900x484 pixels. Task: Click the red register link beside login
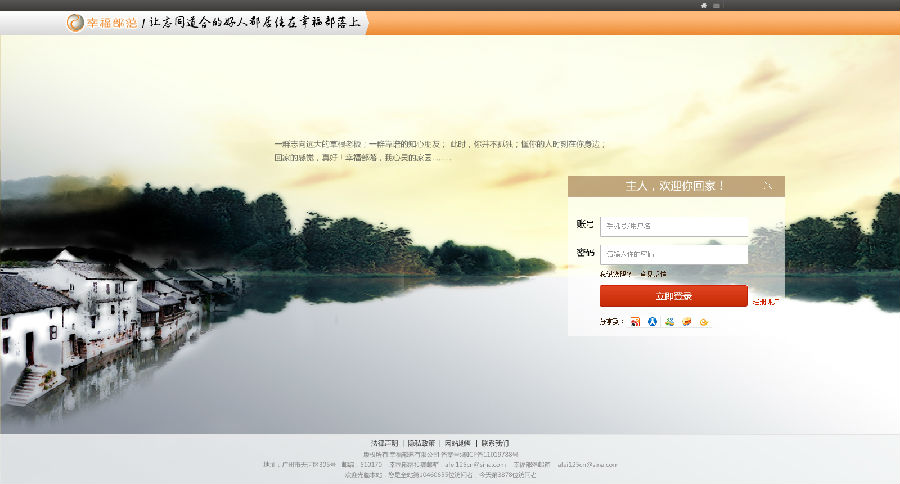pos(765,301)
